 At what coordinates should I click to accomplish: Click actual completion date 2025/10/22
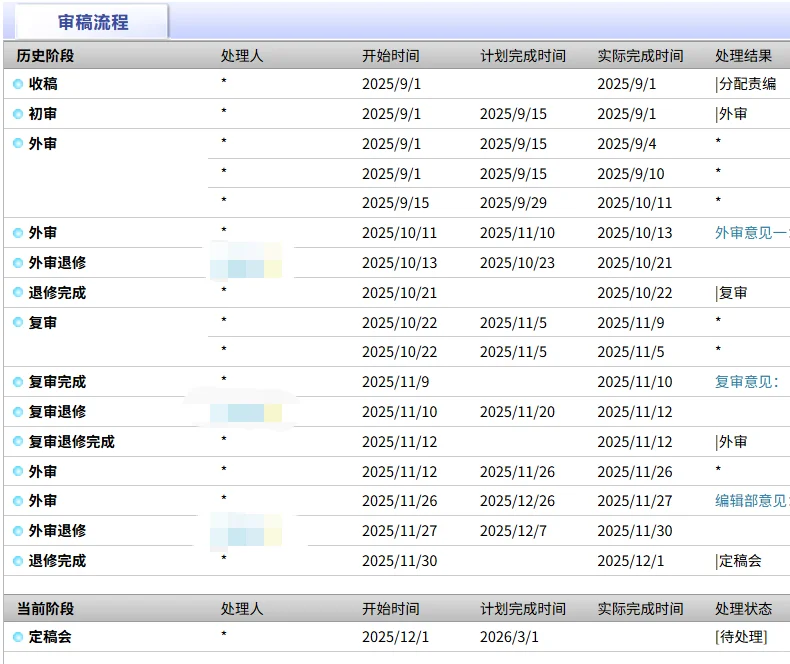point(635,293)
